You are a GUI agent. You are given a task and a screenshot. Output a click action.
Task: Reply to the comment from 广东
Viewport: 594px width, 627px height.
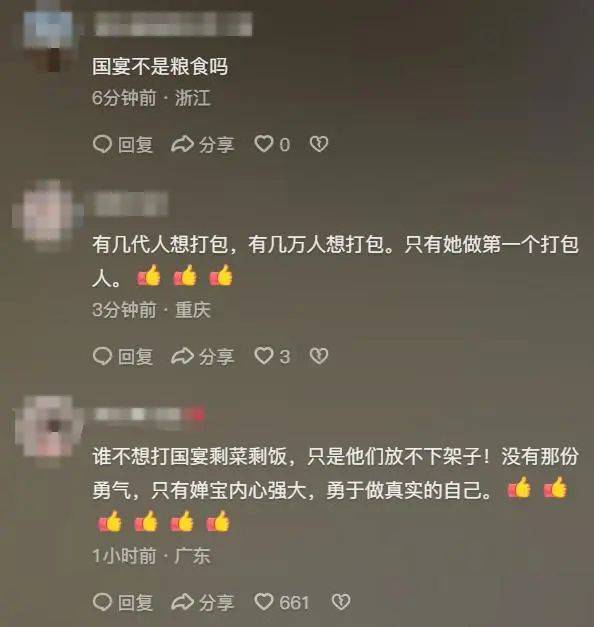click(123, 602)
